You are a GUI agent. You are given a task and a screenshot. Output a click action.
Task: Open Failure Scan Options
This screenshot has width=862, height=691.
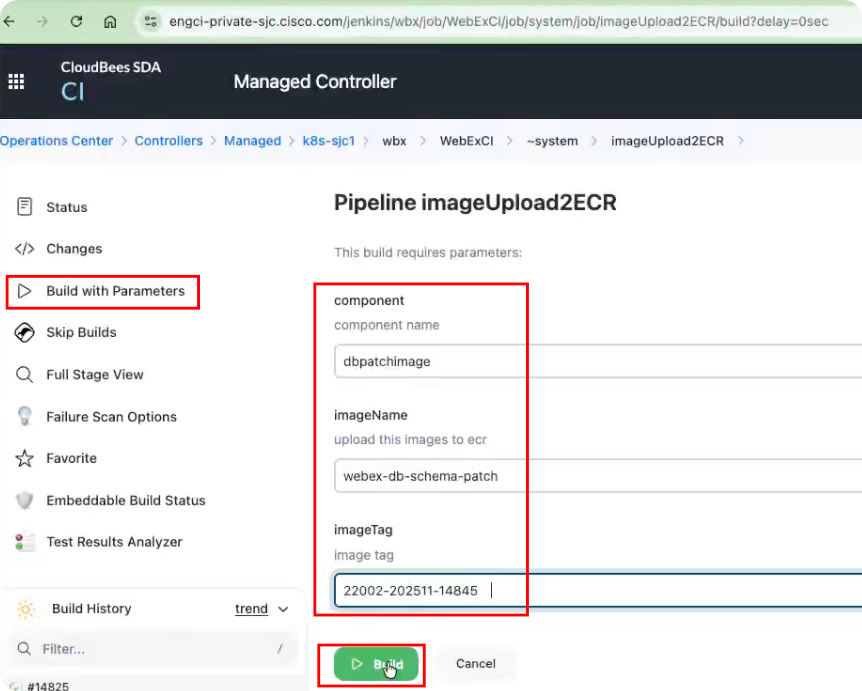click(x=111, y=417)
